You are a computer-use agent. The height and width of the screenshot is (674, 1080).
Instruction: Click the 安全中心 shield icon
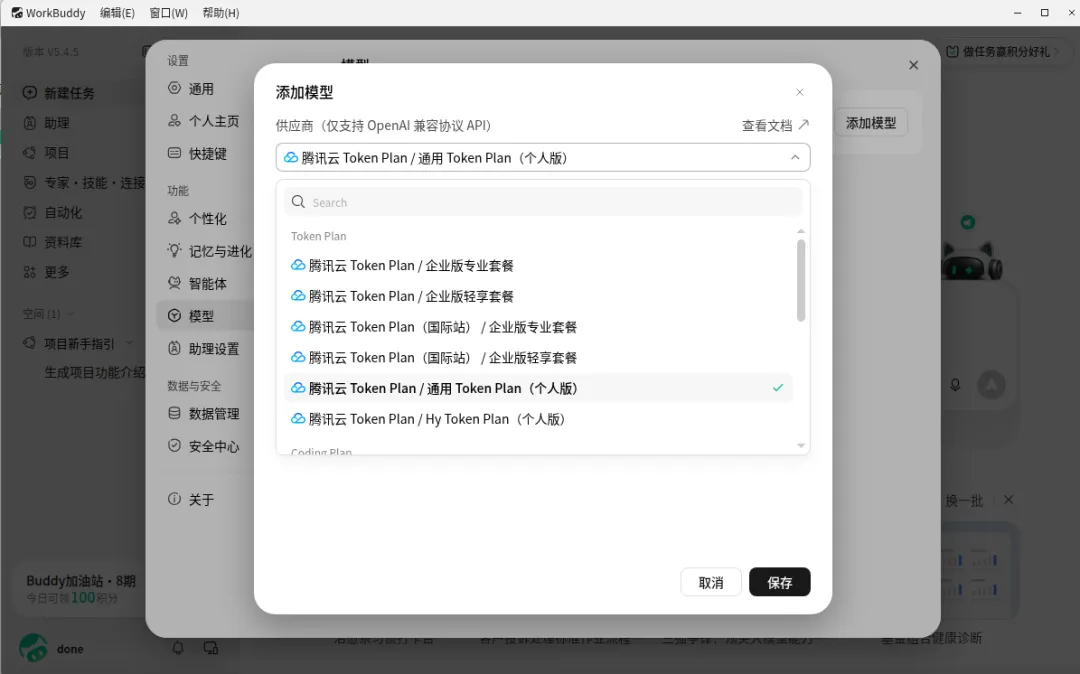coord(174,445)
